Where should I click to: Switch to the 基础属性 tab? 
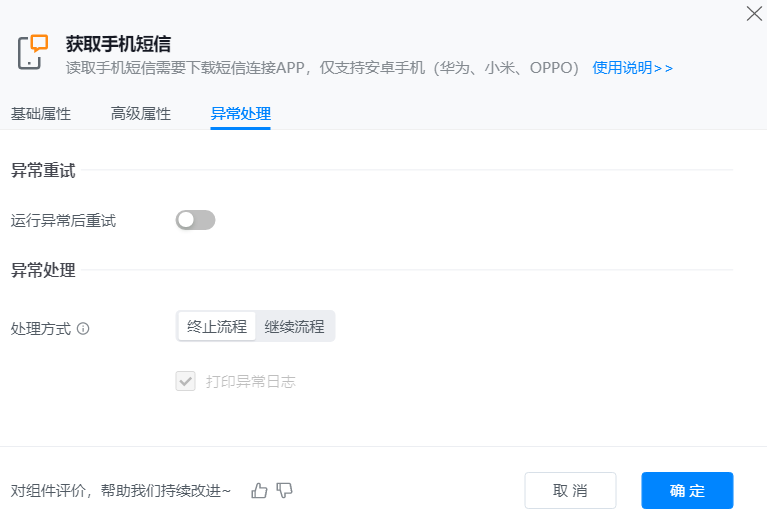coord(41,113)
